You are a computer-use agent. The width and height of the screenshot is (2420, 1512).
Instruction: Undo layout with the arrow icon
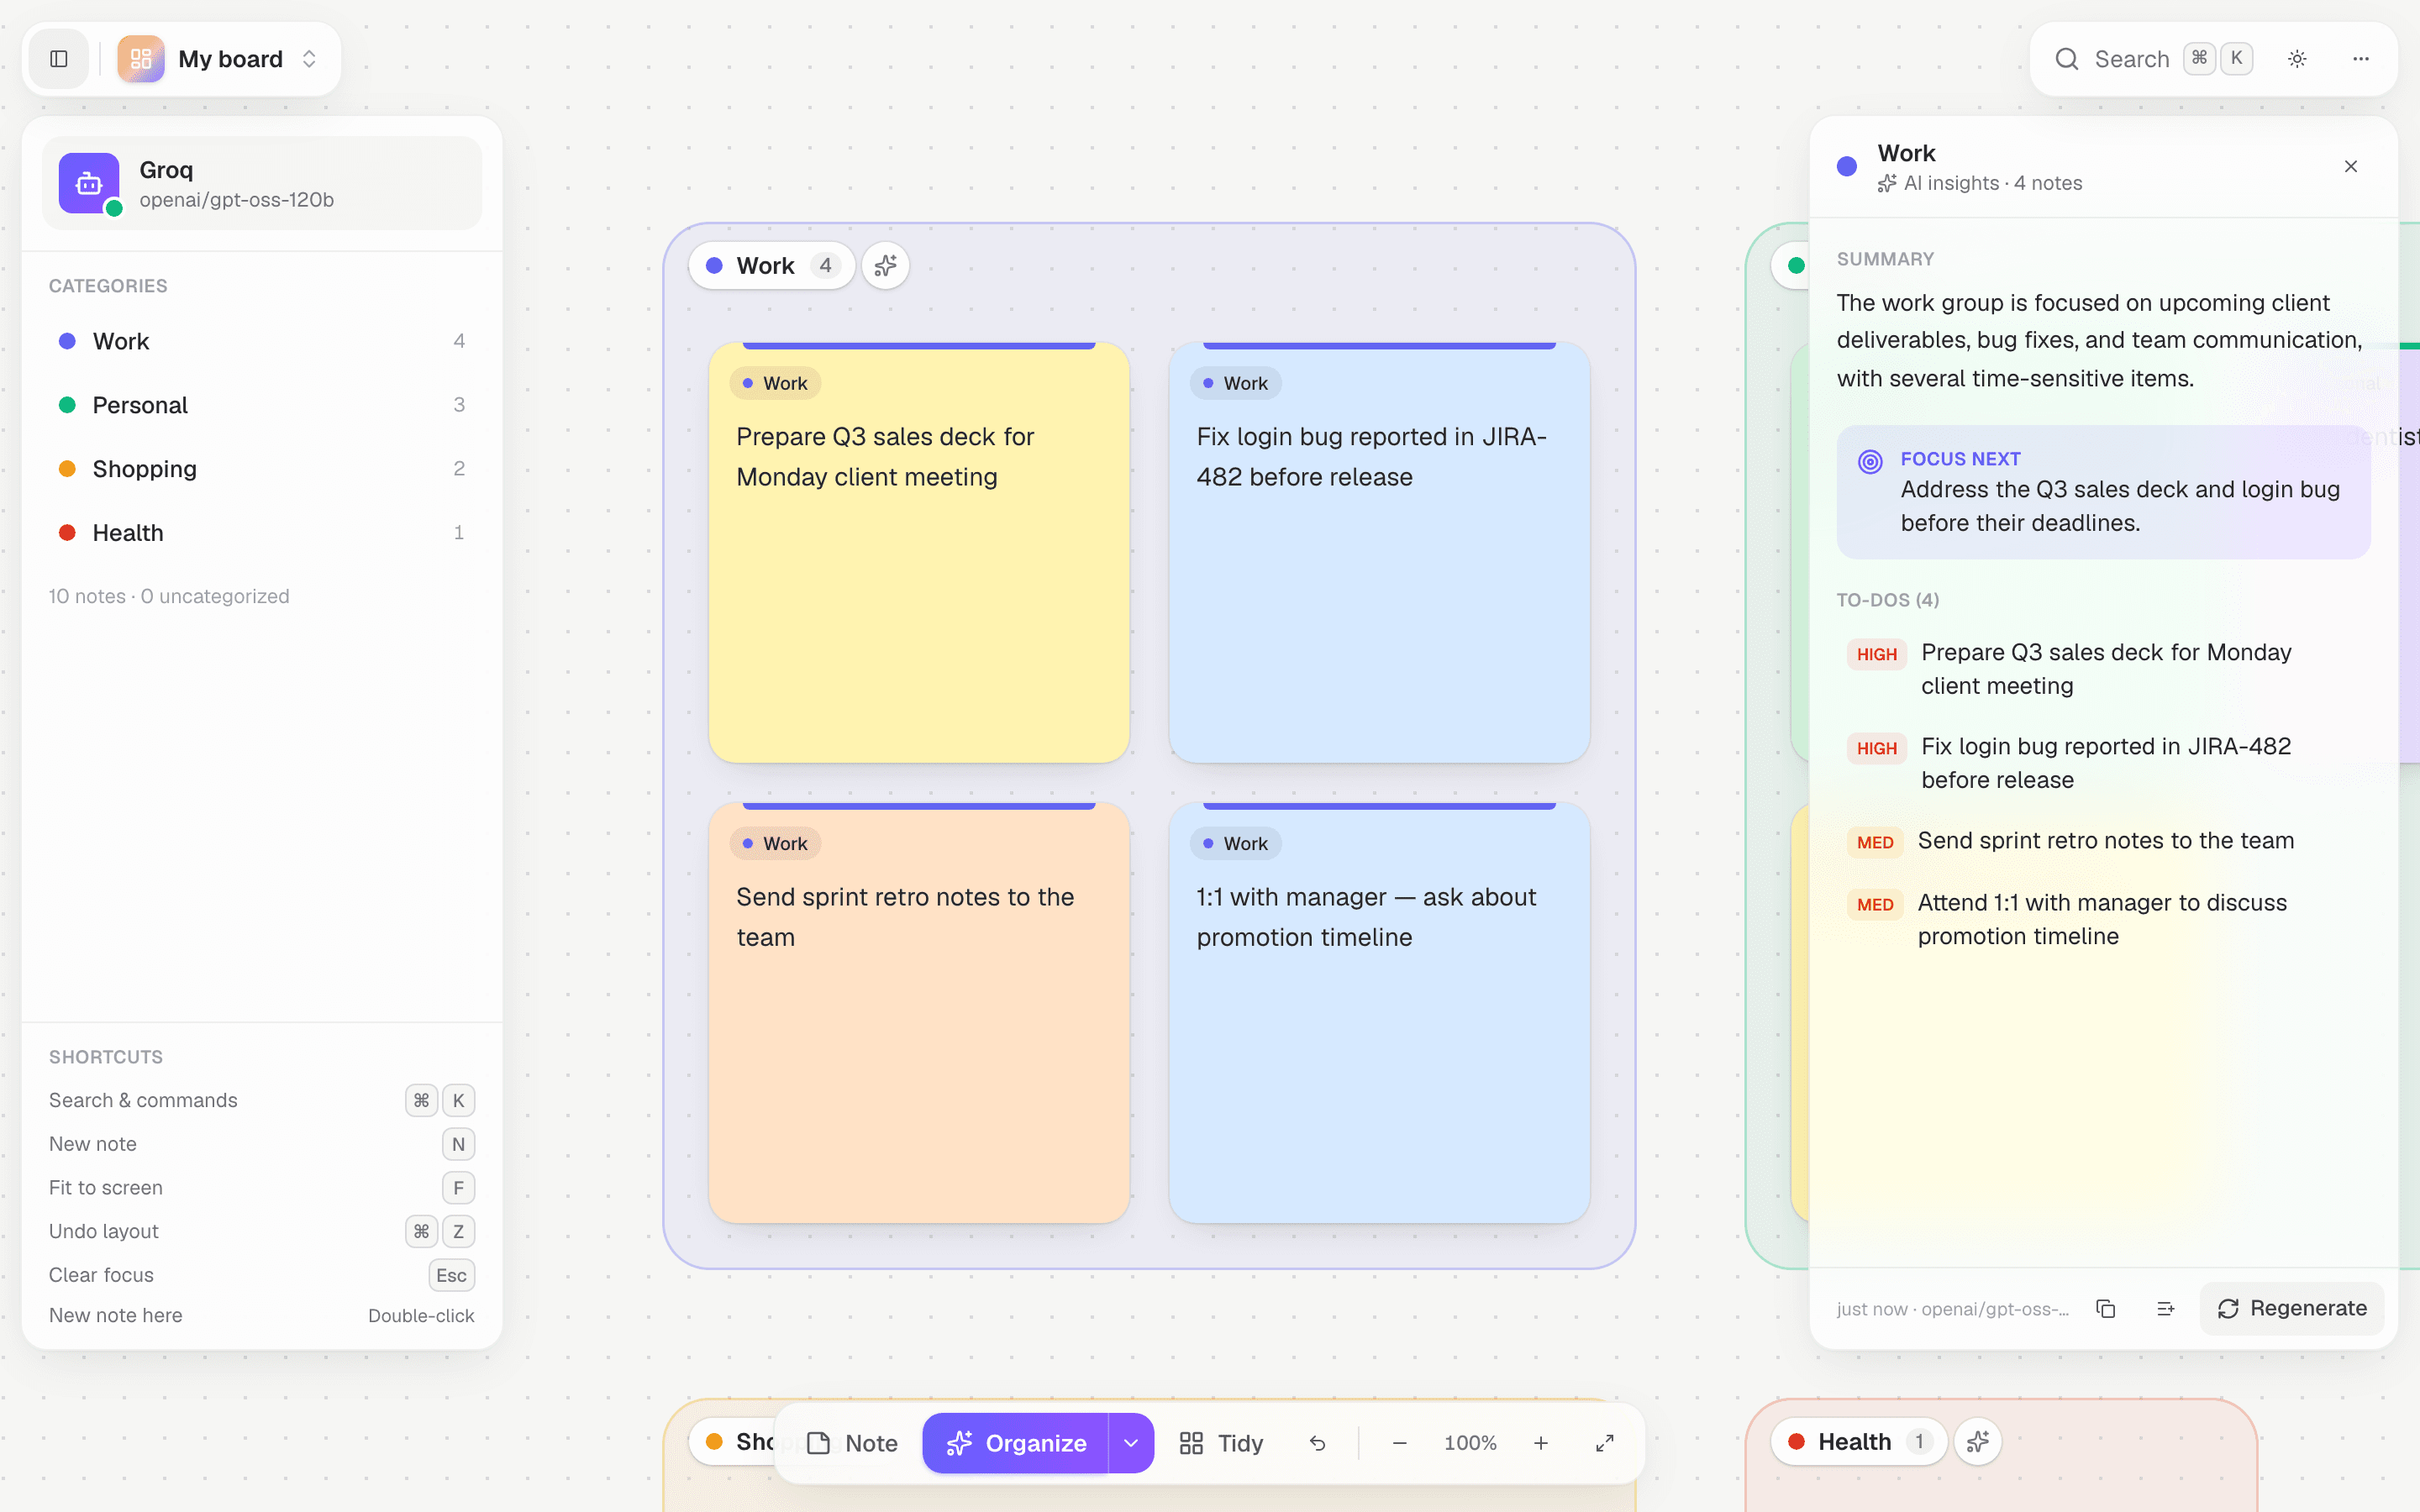[1317, 1443]
